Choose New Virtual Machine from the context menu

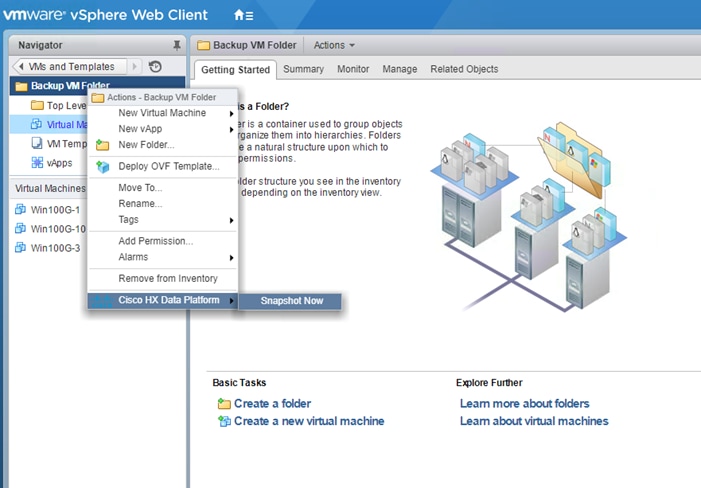pyautogui.click(x=163, y=113)
